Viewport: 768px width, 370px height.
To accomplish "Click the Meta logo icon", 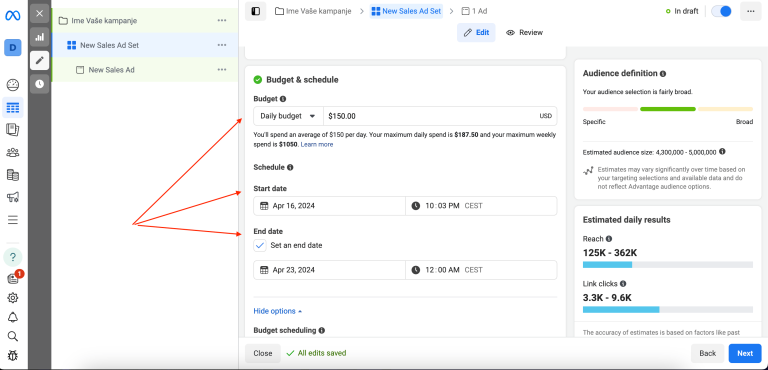I will 13,16.
